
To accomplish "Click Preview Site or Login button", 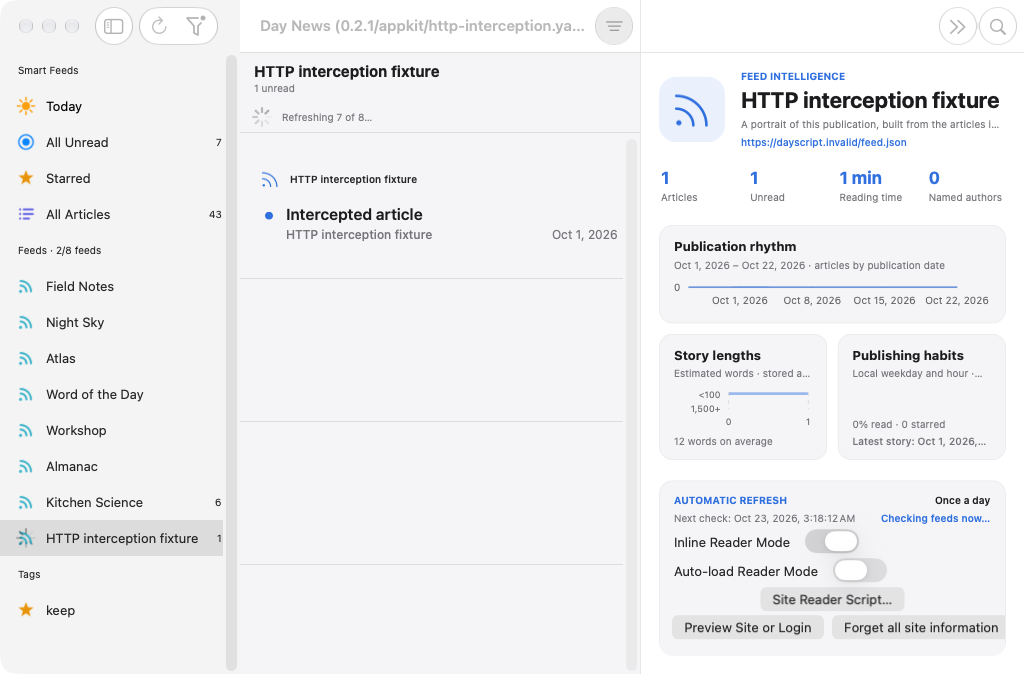I will click(748, 628).
